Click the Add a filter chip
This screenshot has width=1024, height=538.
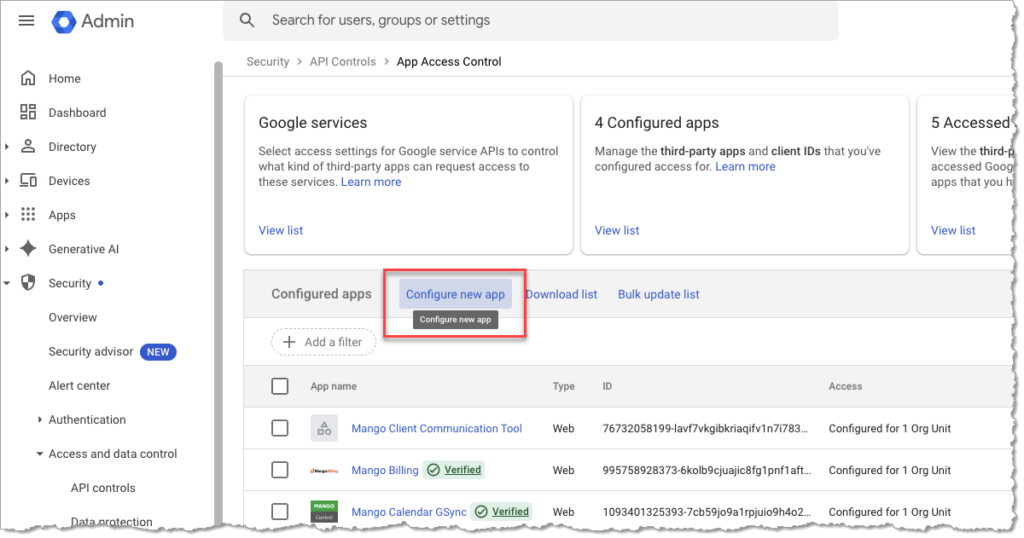click(x=324, y=341)
